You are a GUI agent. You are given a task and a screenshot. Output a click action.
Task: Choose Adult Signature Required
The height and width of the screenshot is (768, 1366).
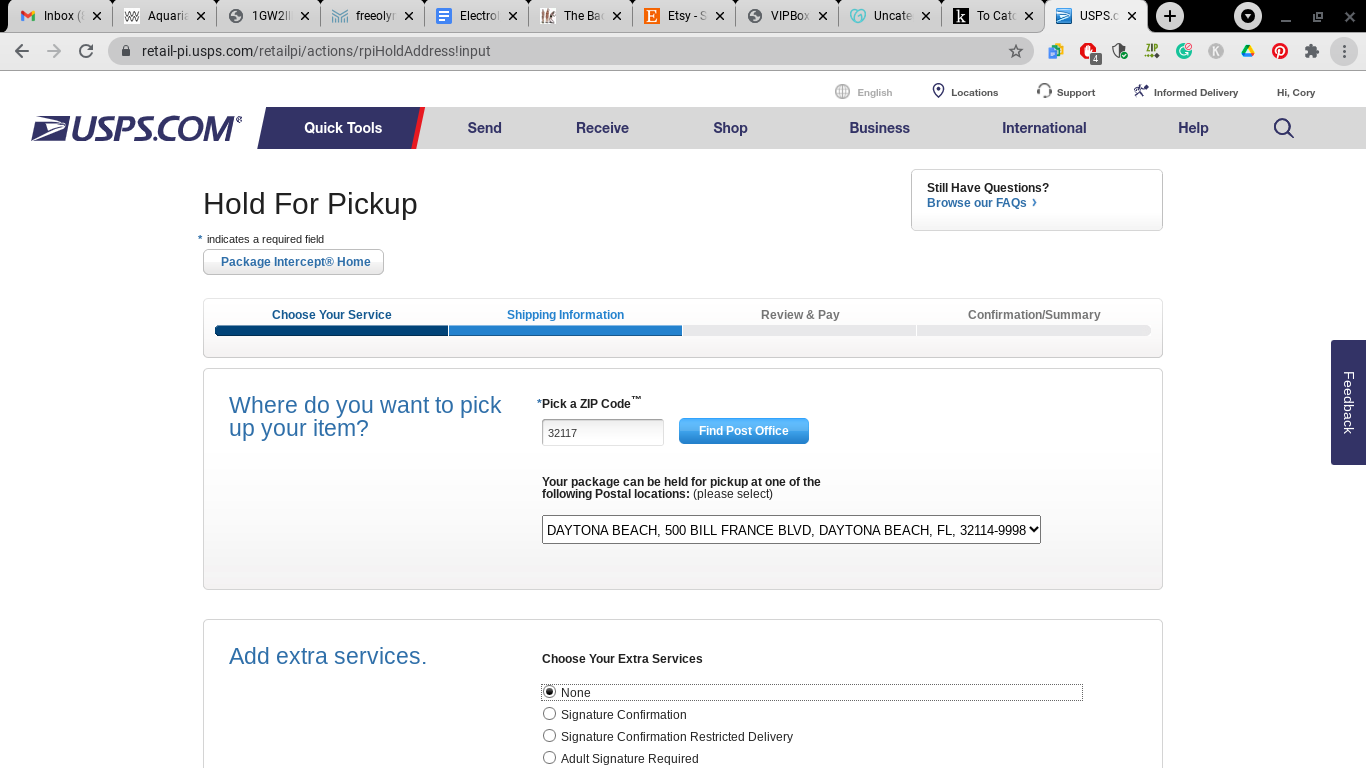(549, 757)
